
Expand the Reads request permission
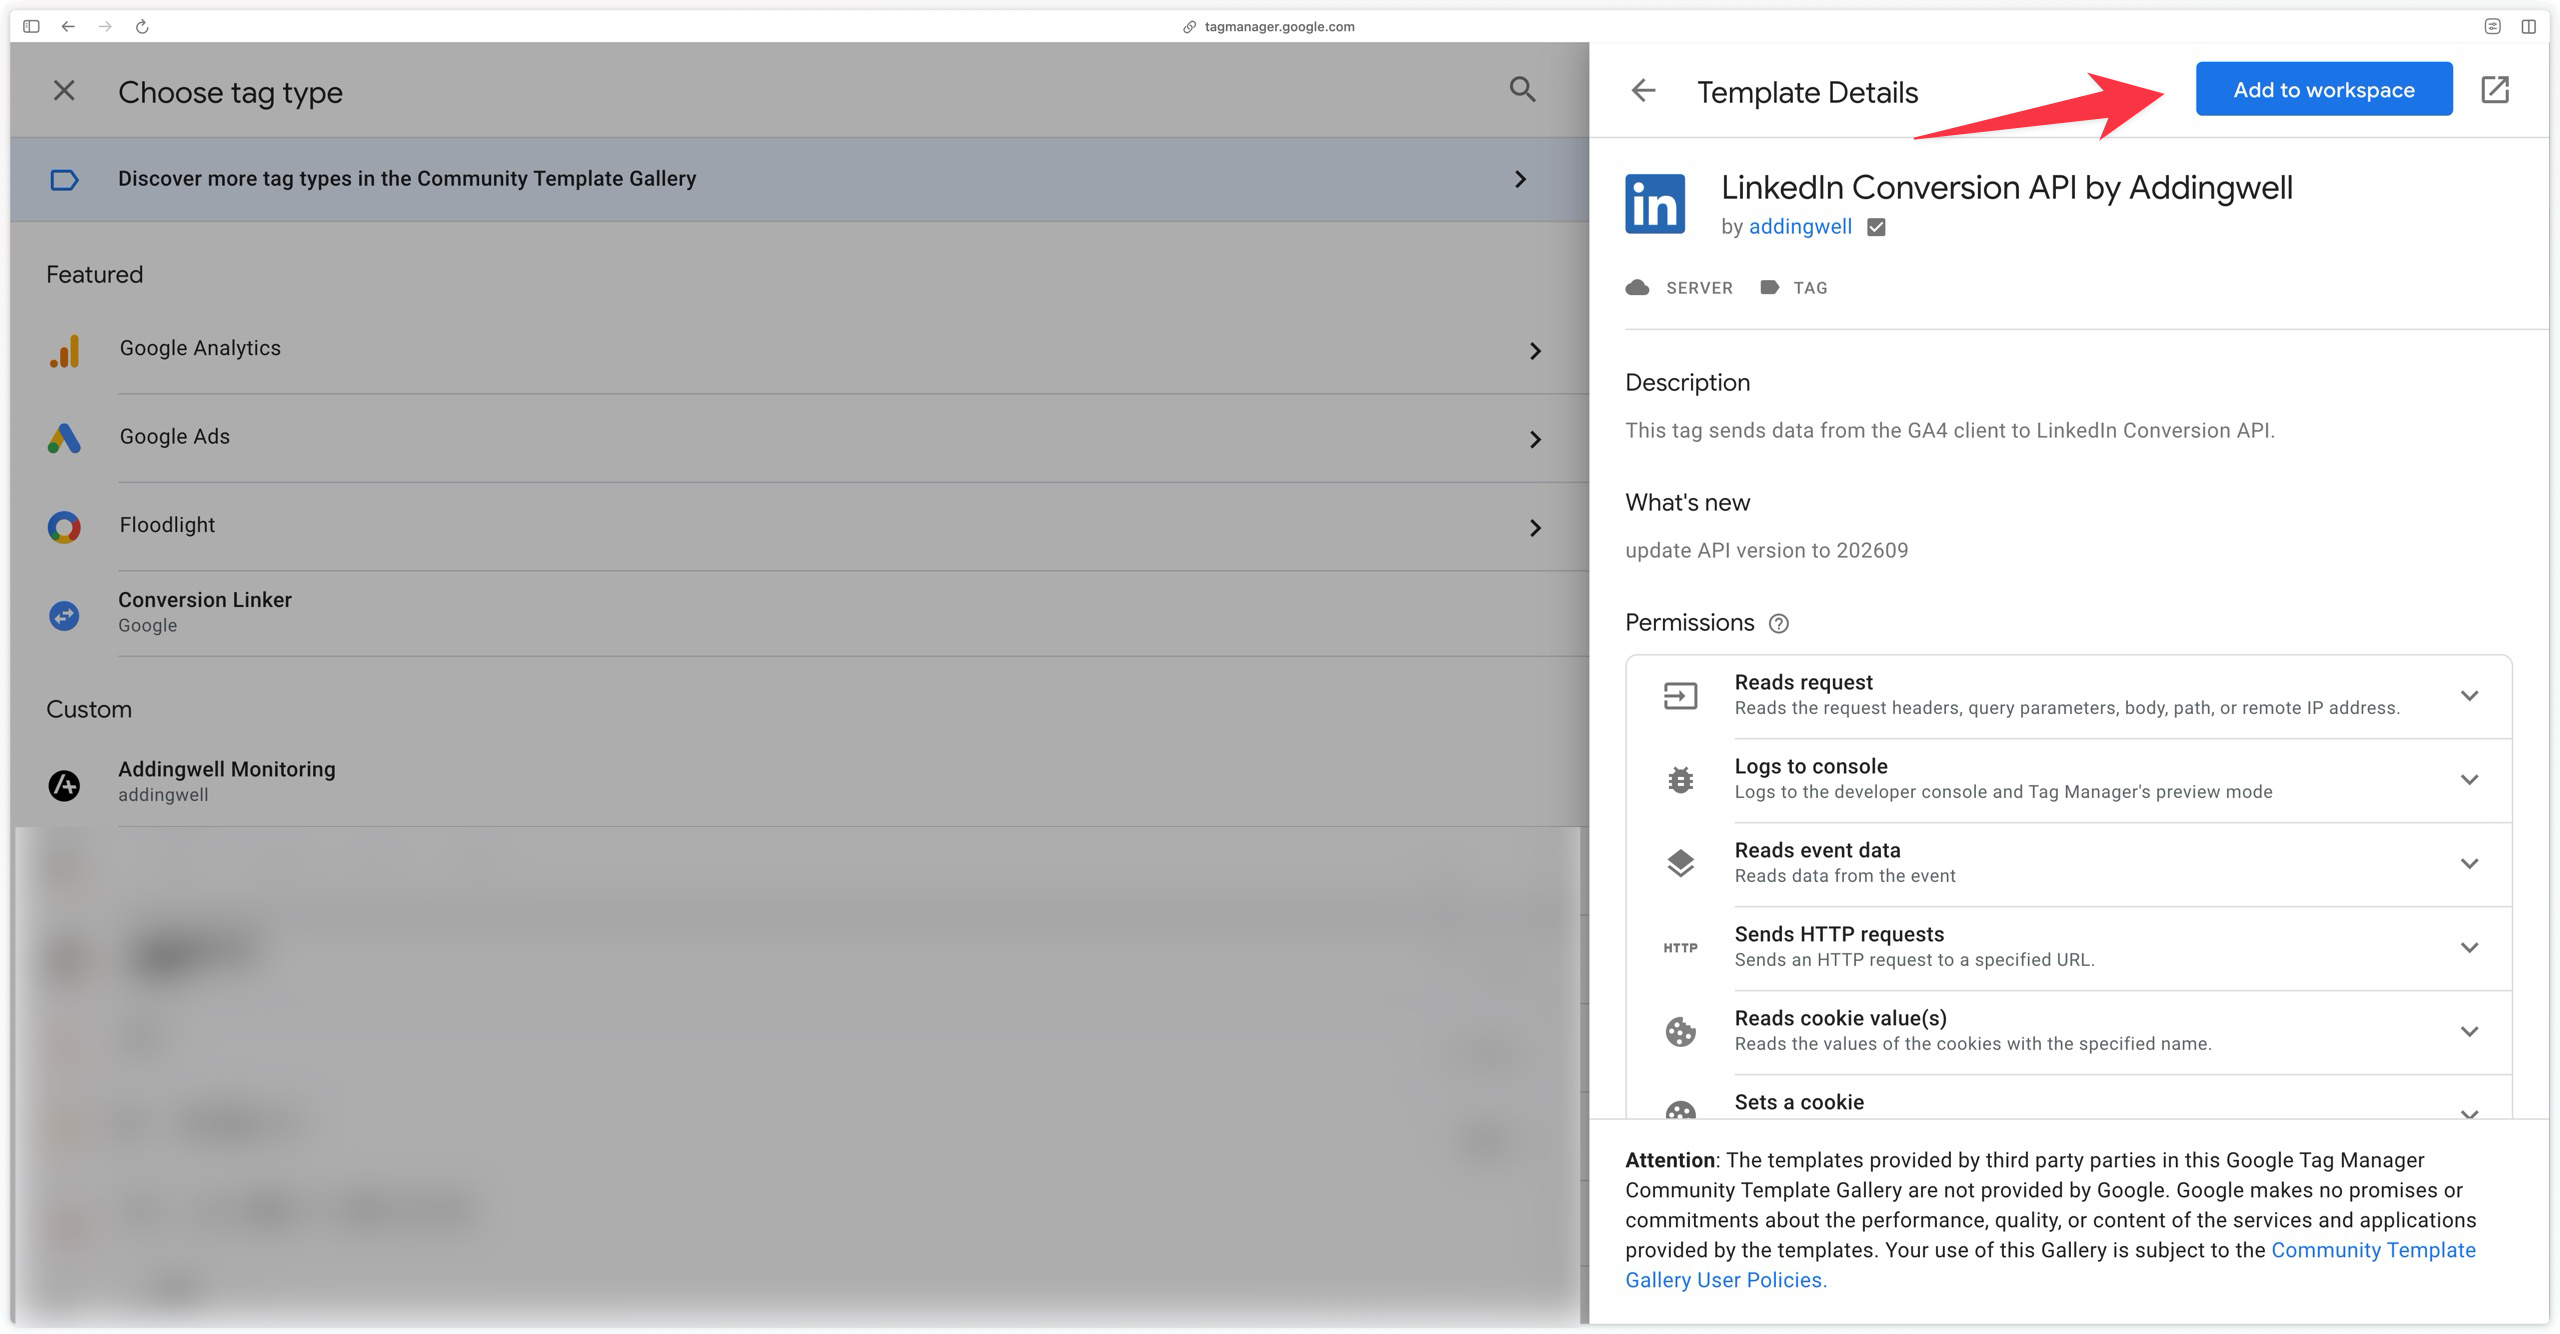coord(2469,696)
